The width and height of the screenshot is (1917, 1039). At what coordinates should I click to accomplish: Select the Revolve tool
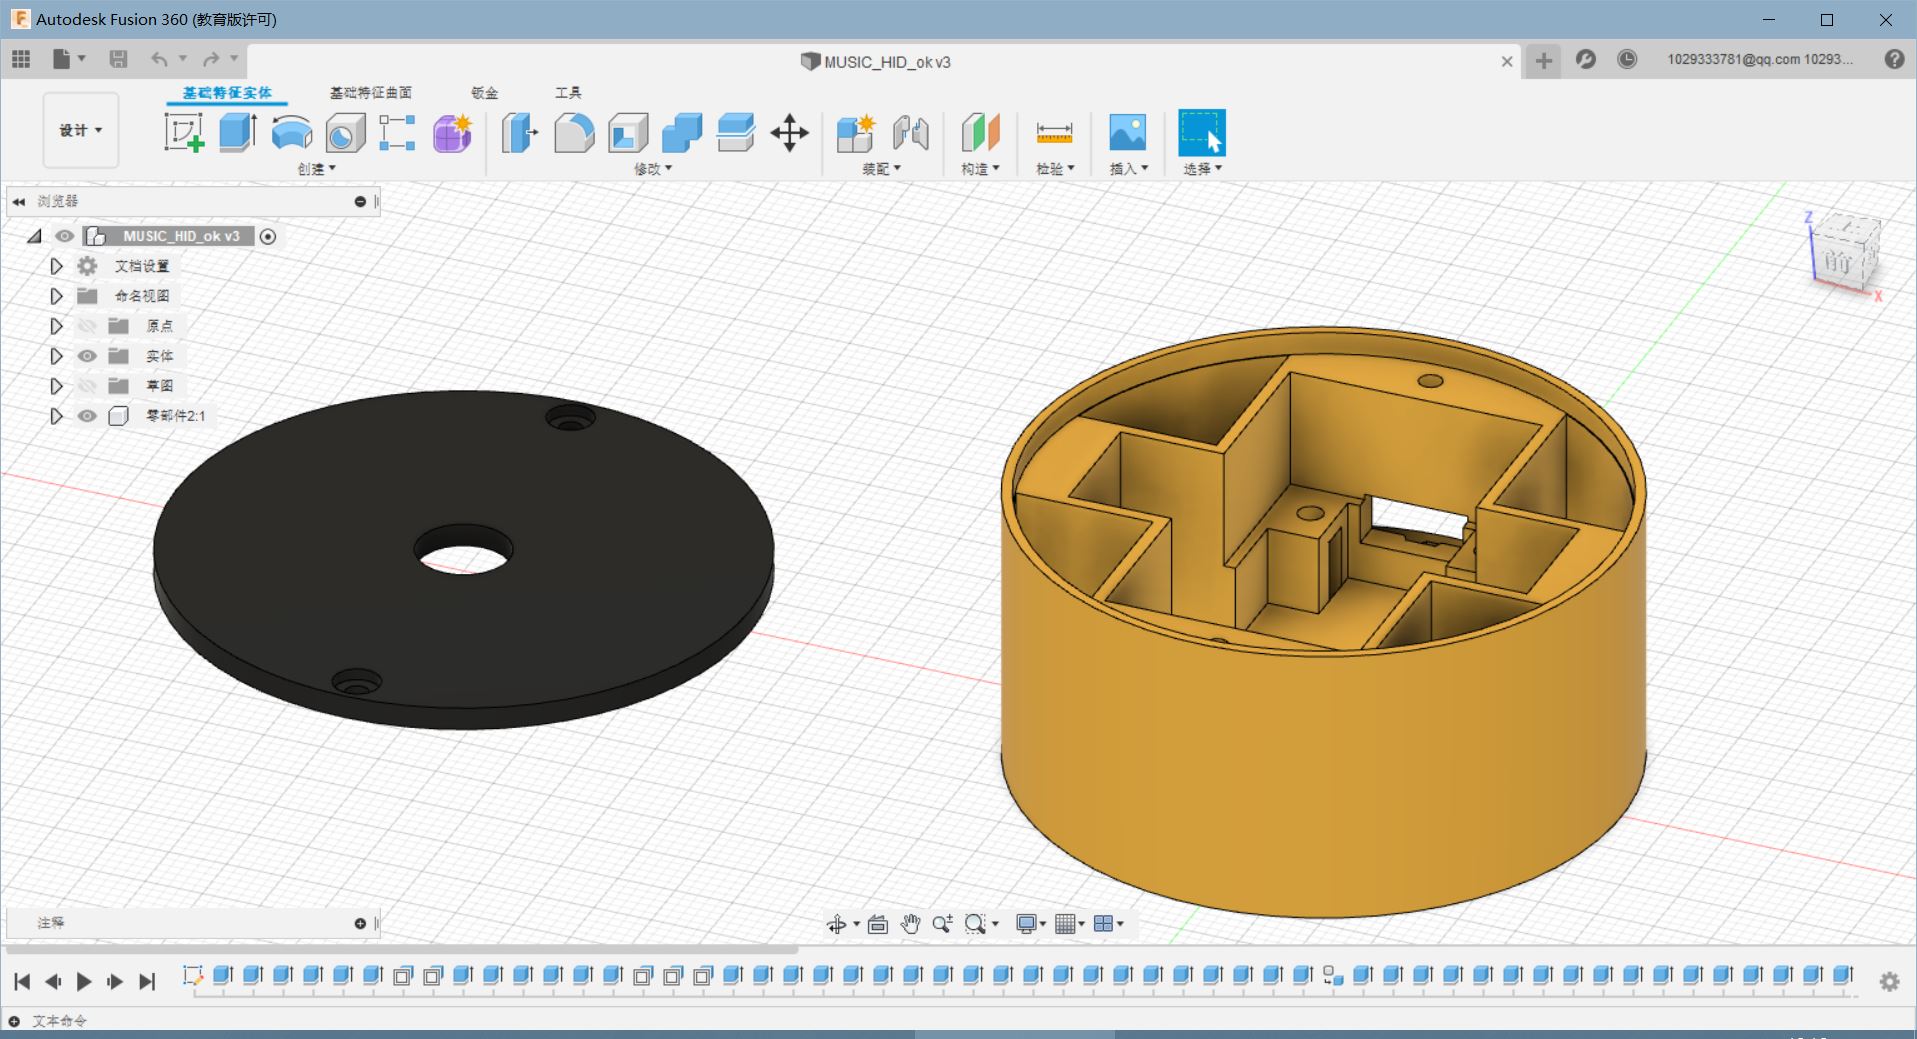[292, 132]
